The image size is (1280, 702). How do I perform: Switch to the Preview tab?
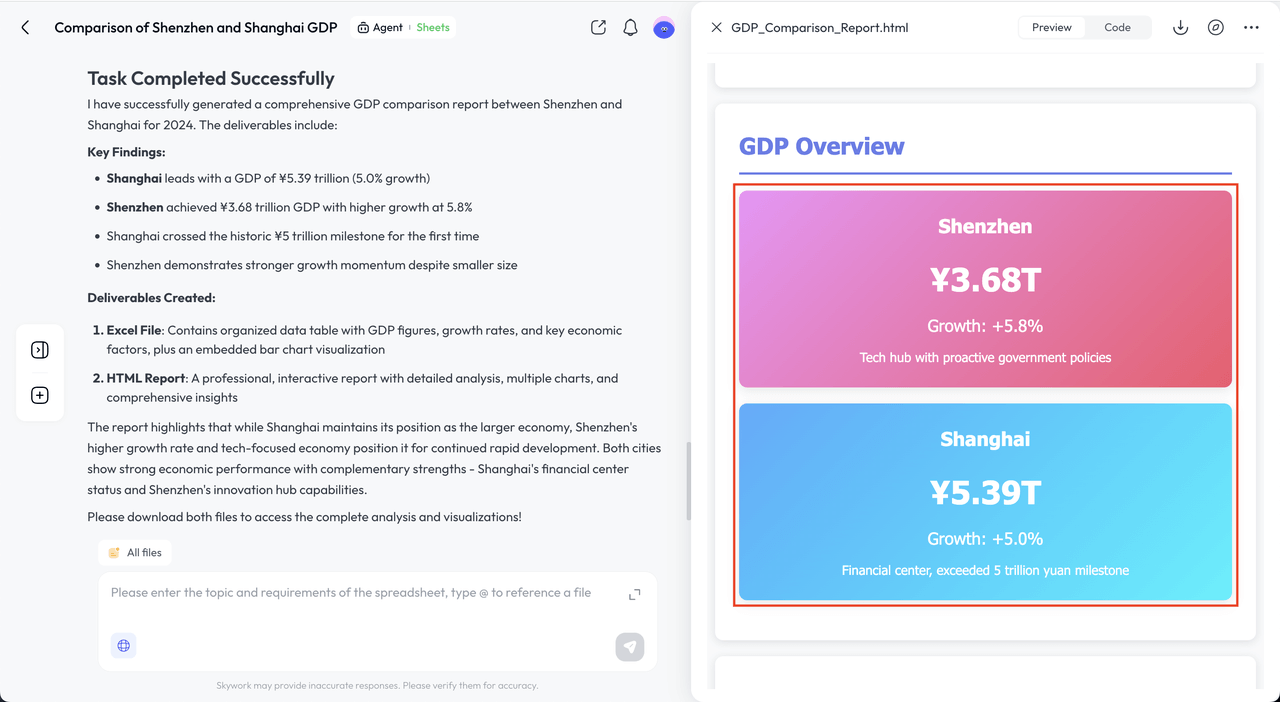[x=1051, y=28]
